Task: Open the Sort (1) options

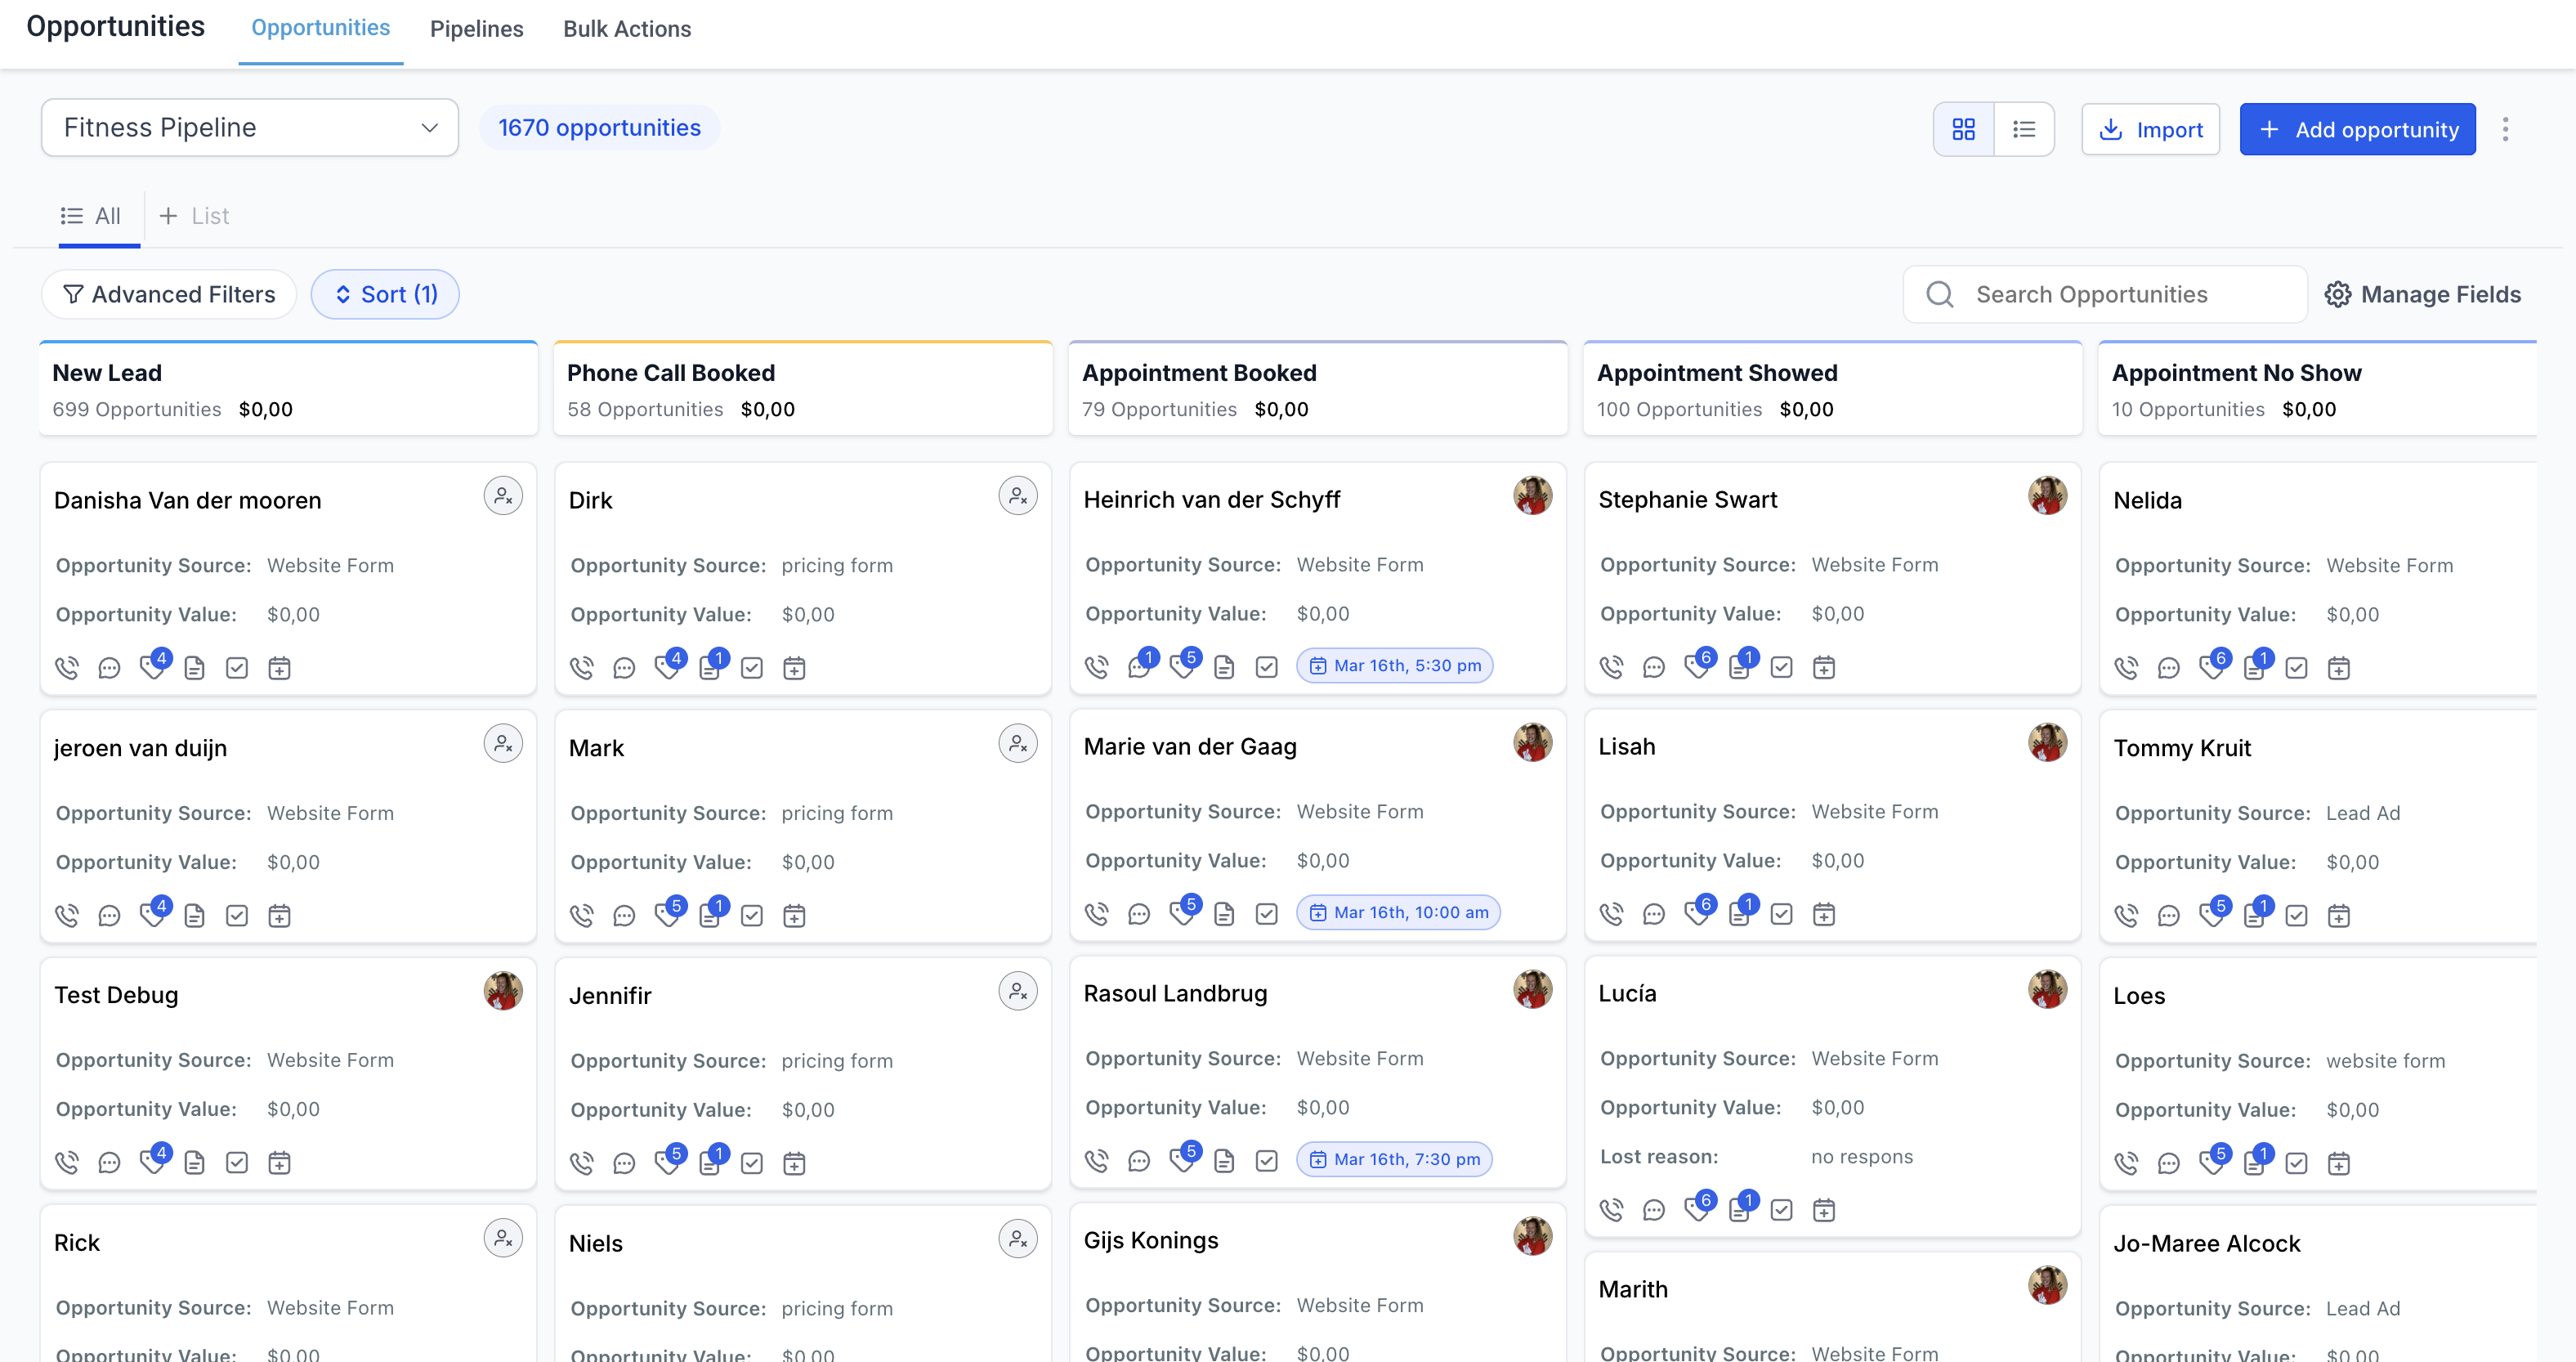Action: 385,294
